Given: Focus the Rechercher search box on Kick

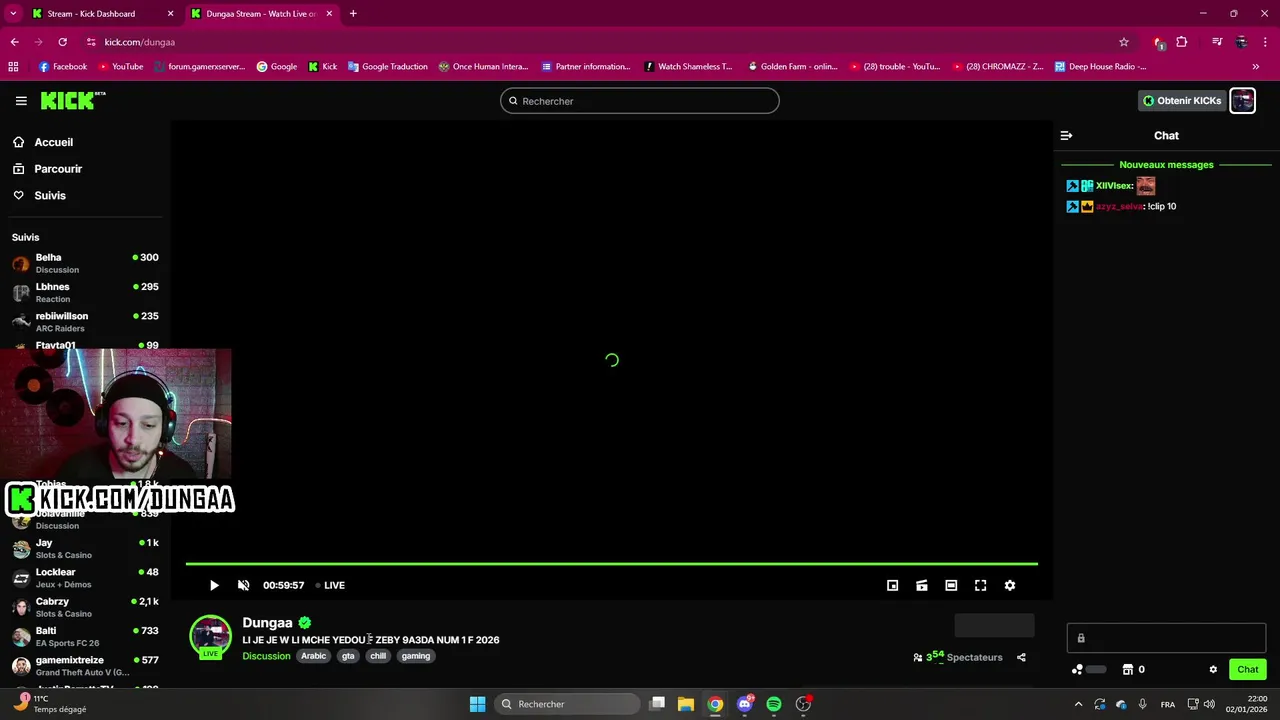Looking at the screenshot, I should pyautogui.click(x=640, y=101).
